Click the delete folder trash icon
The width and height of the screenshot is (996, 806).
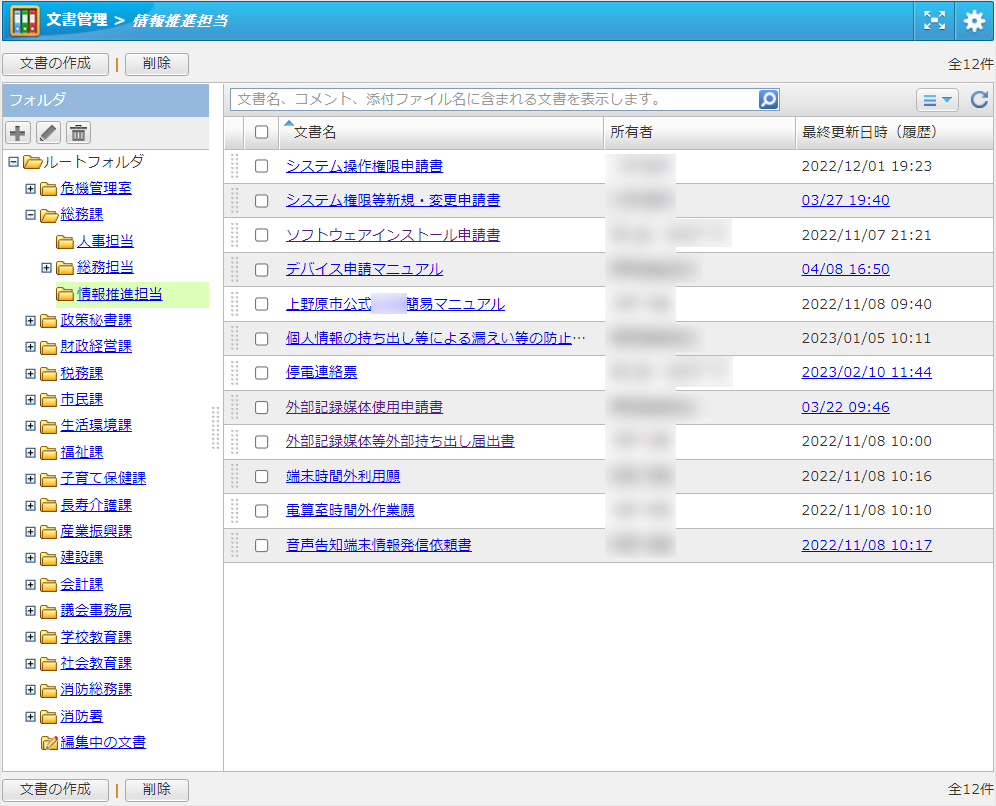pyautogui.click(x=78, y=133)
